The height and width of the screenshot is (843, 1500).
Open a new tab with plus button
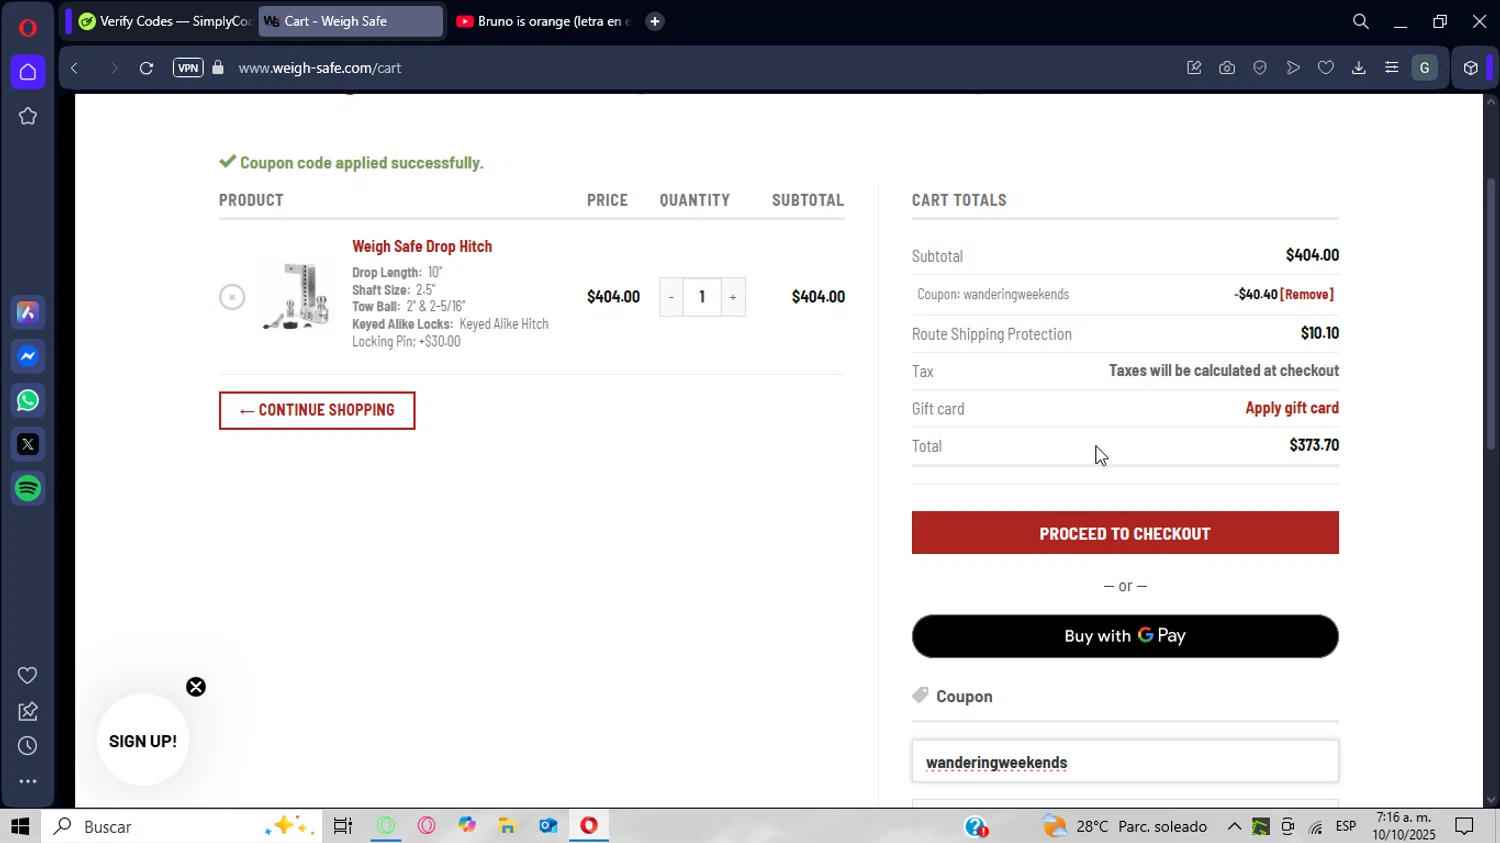tap(655, 21)
